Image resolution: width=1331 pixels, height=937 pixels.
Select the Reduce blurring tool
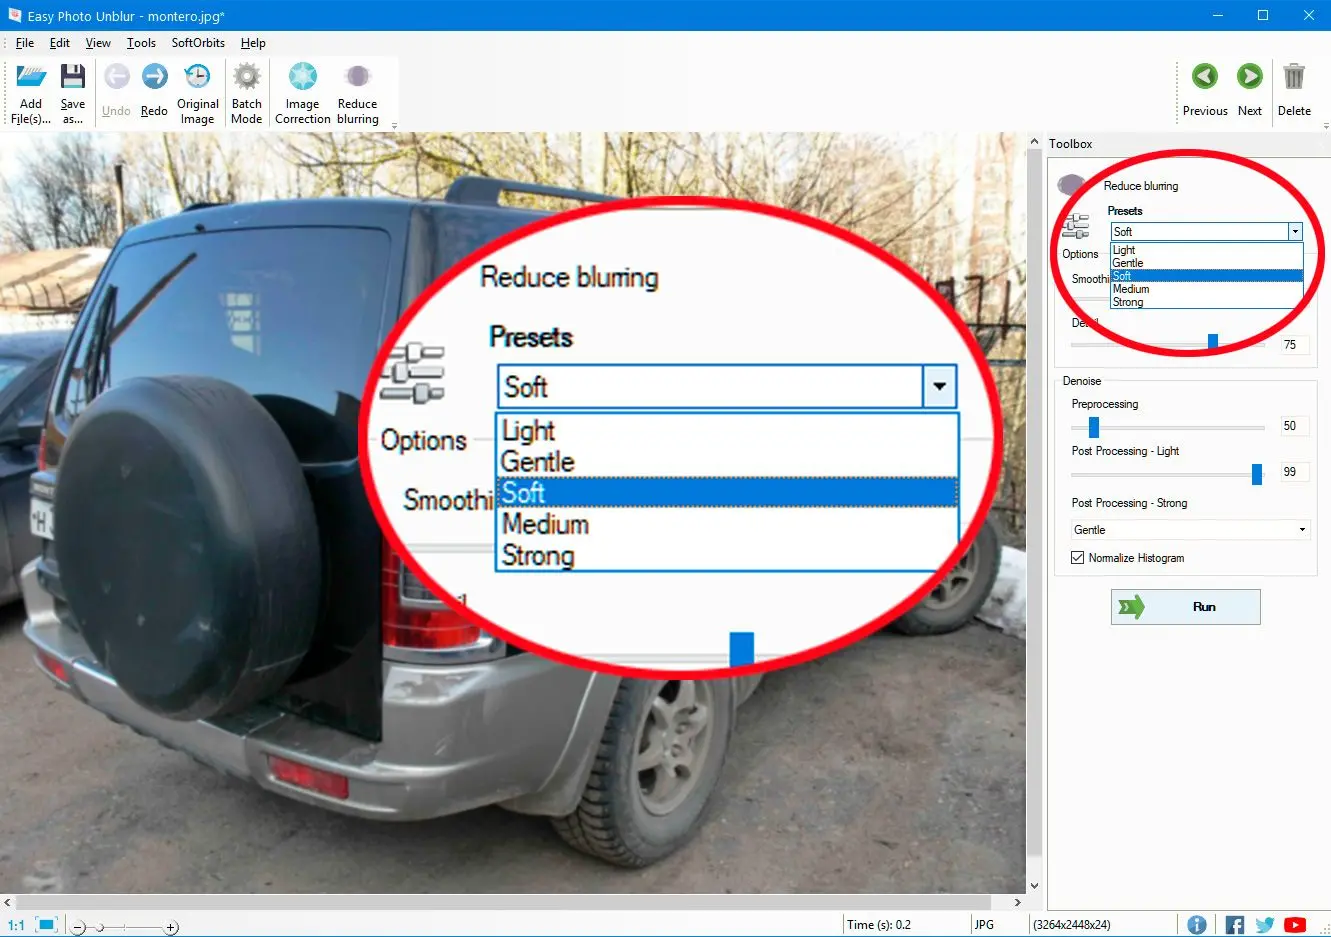point(357,78)
